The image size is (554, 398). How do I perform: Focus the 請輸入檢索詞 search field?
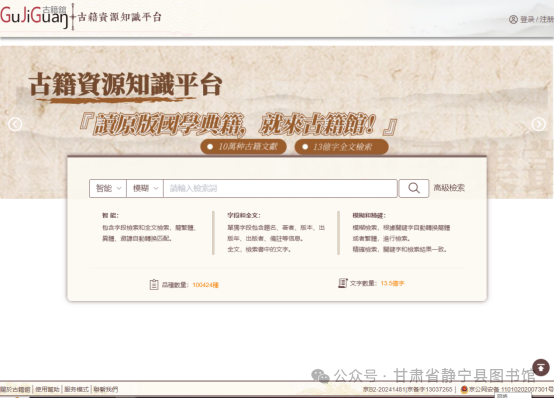pyautogui.click(x=280, y=188)
